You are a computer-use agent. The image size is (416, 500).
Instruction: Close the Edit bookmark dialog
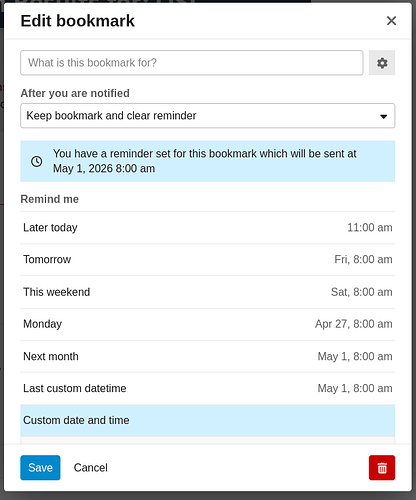391,21
